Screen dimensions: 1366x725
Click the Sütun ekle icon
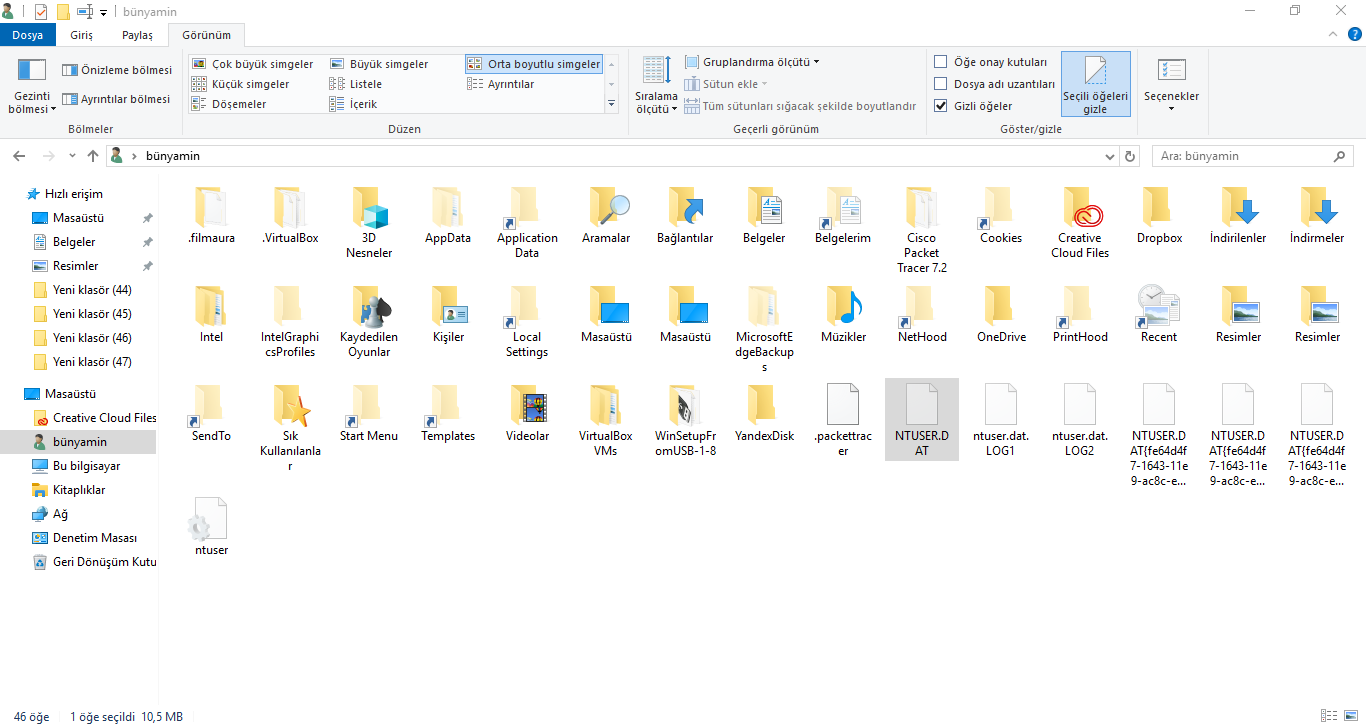coord(725,84)
